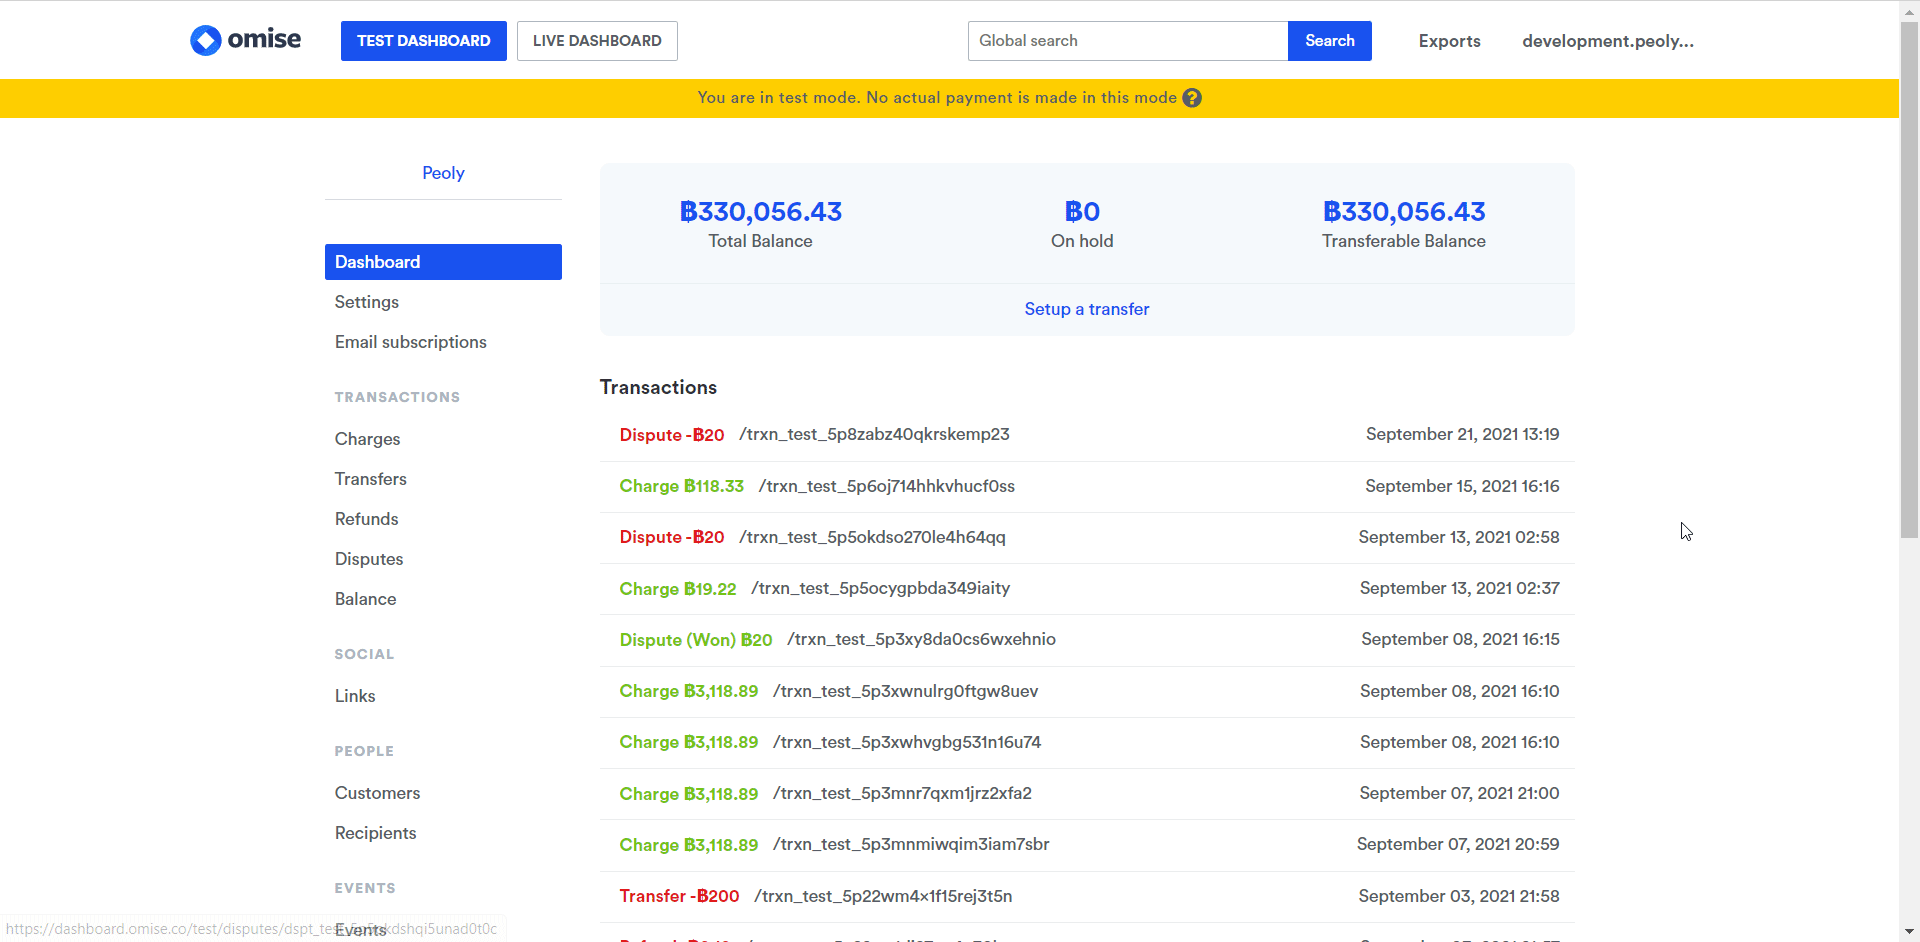Open the Dispute (Won) ฿20 transaction
This screenshot has width=1920, height=942.
tap(1087, 640)
